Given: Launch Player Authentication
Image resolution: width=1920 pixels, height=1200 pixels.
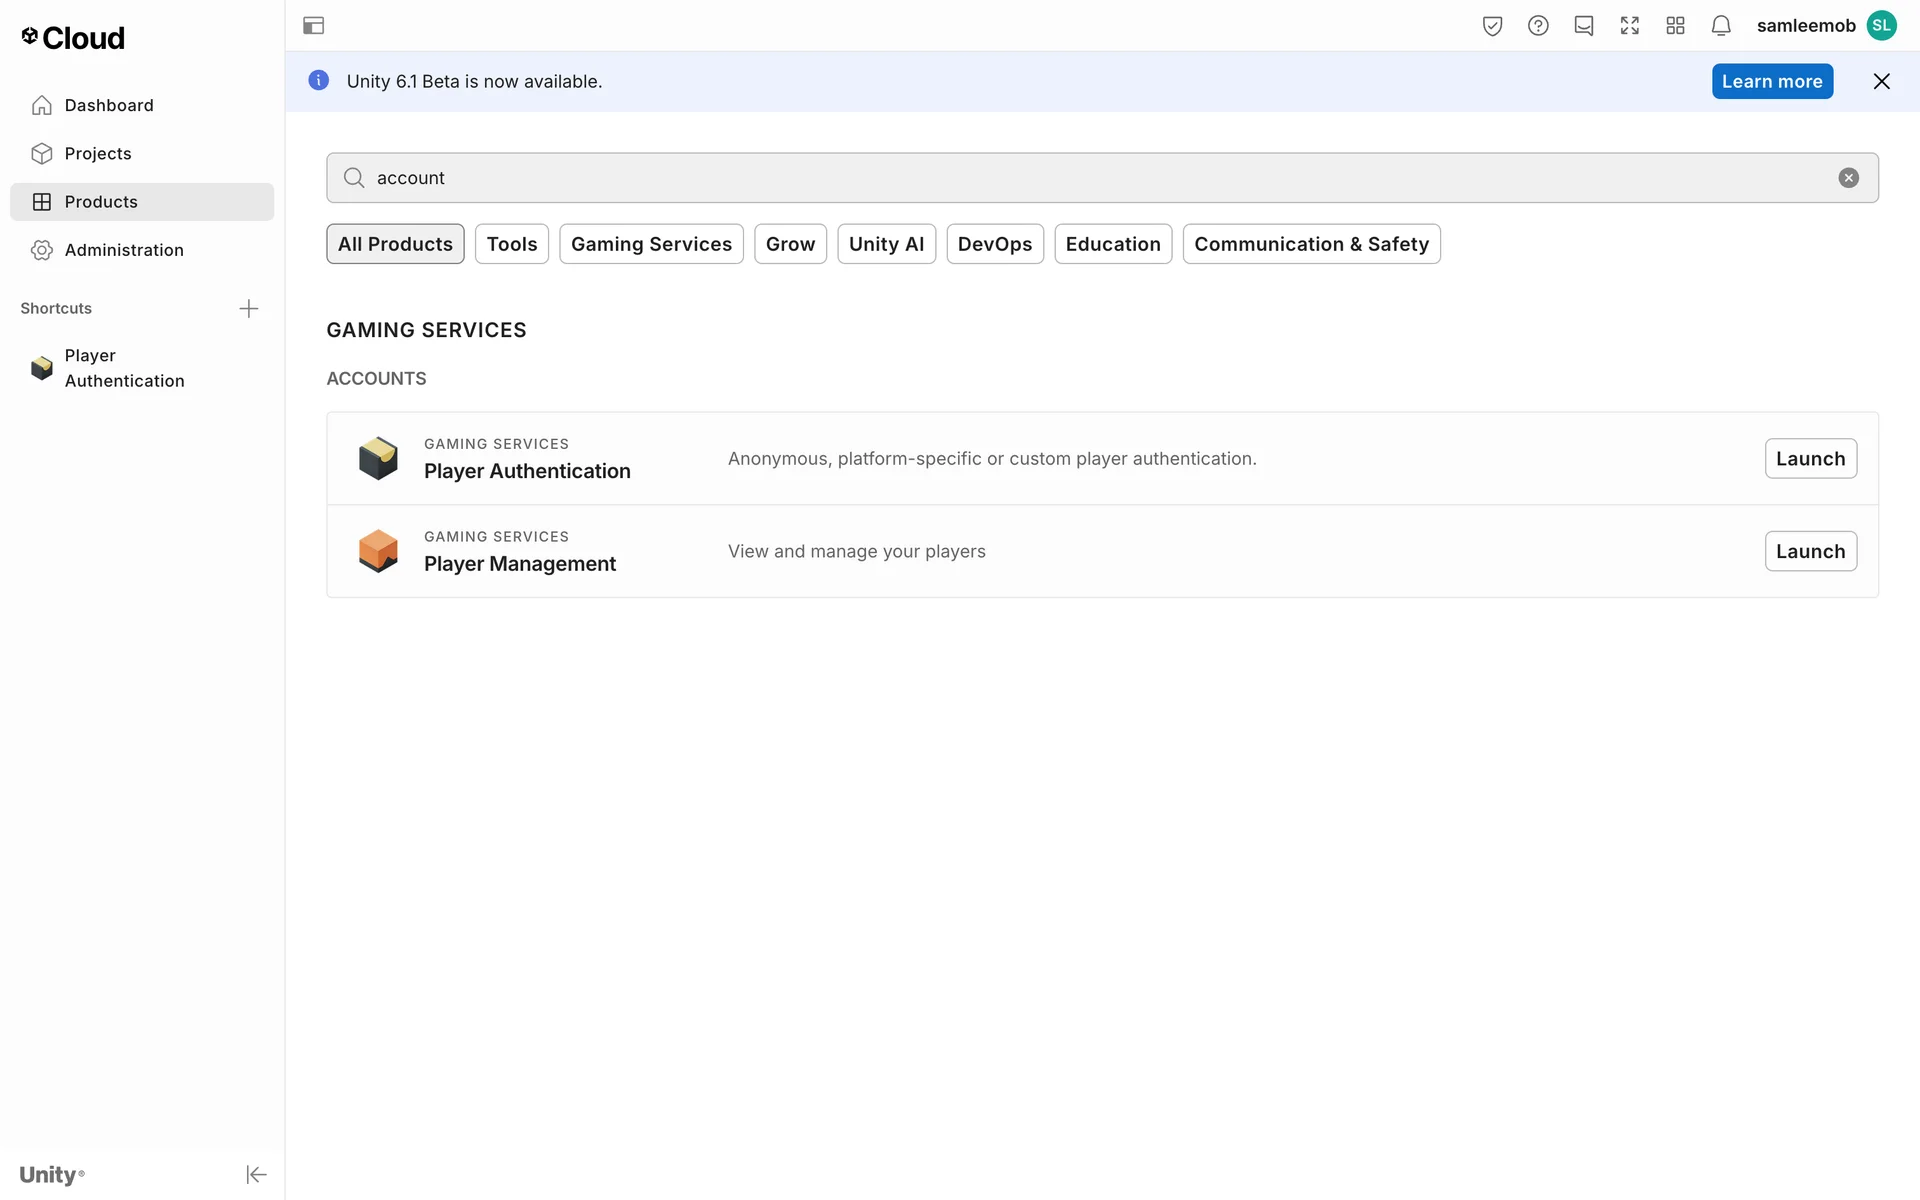Looking at the screenshot, I should (x=1810, y=459).
